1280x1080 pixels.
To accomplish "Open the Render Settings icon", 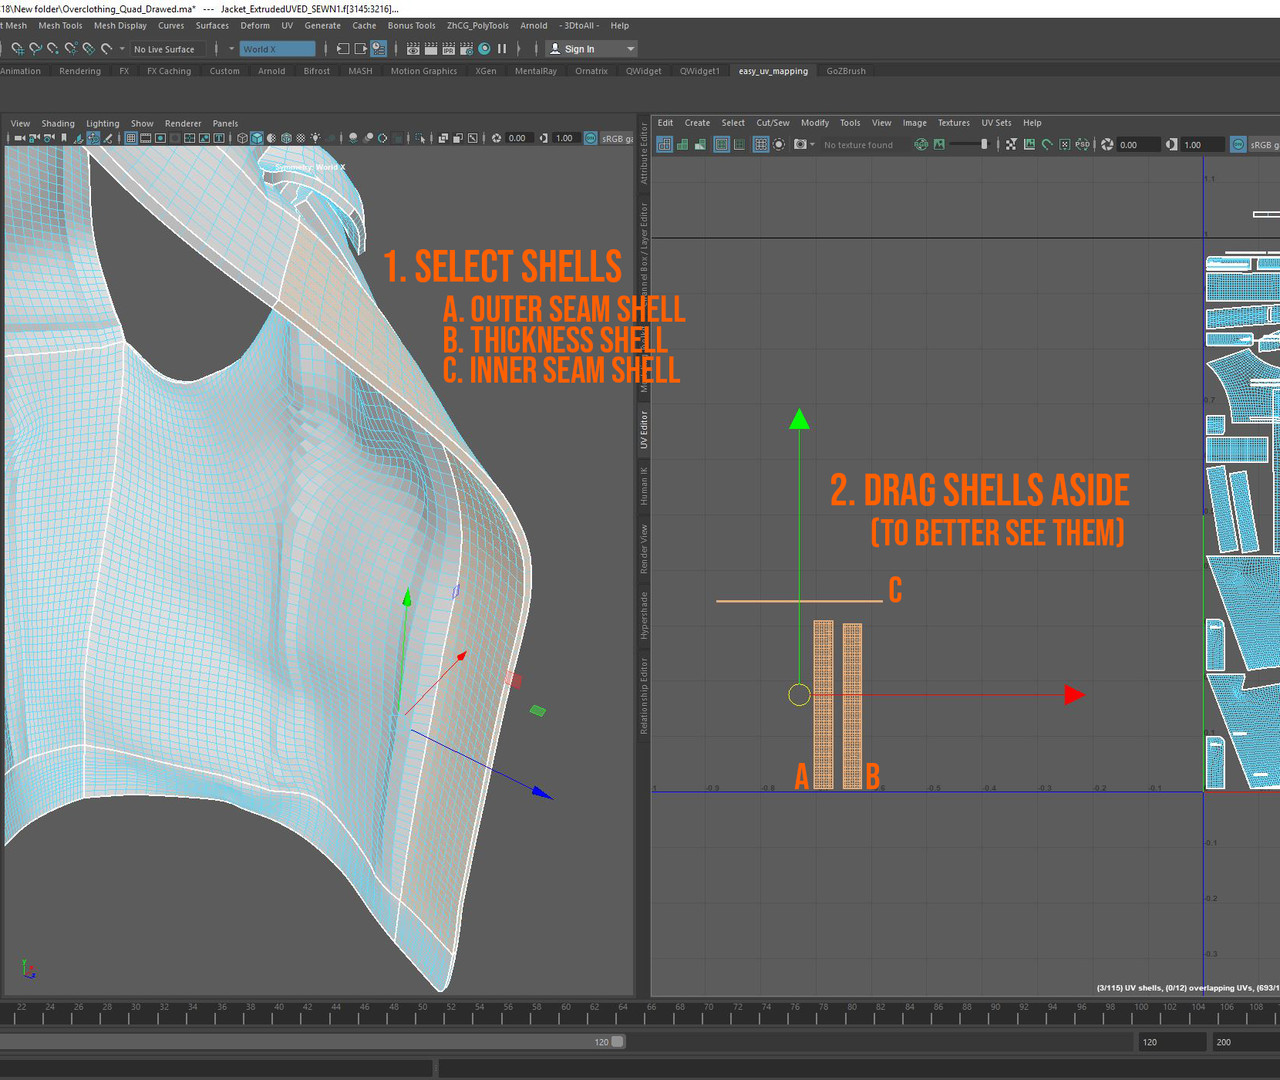I will click(465, 48).
